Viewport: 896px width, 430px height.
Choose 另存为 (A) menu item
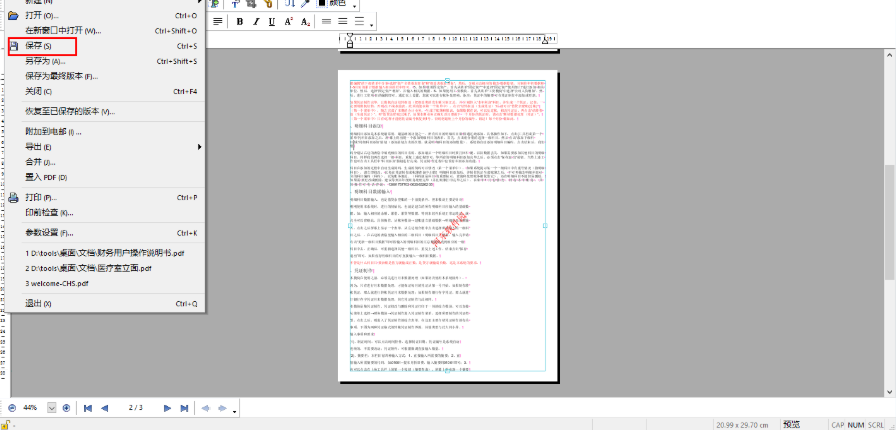[105, 61]
